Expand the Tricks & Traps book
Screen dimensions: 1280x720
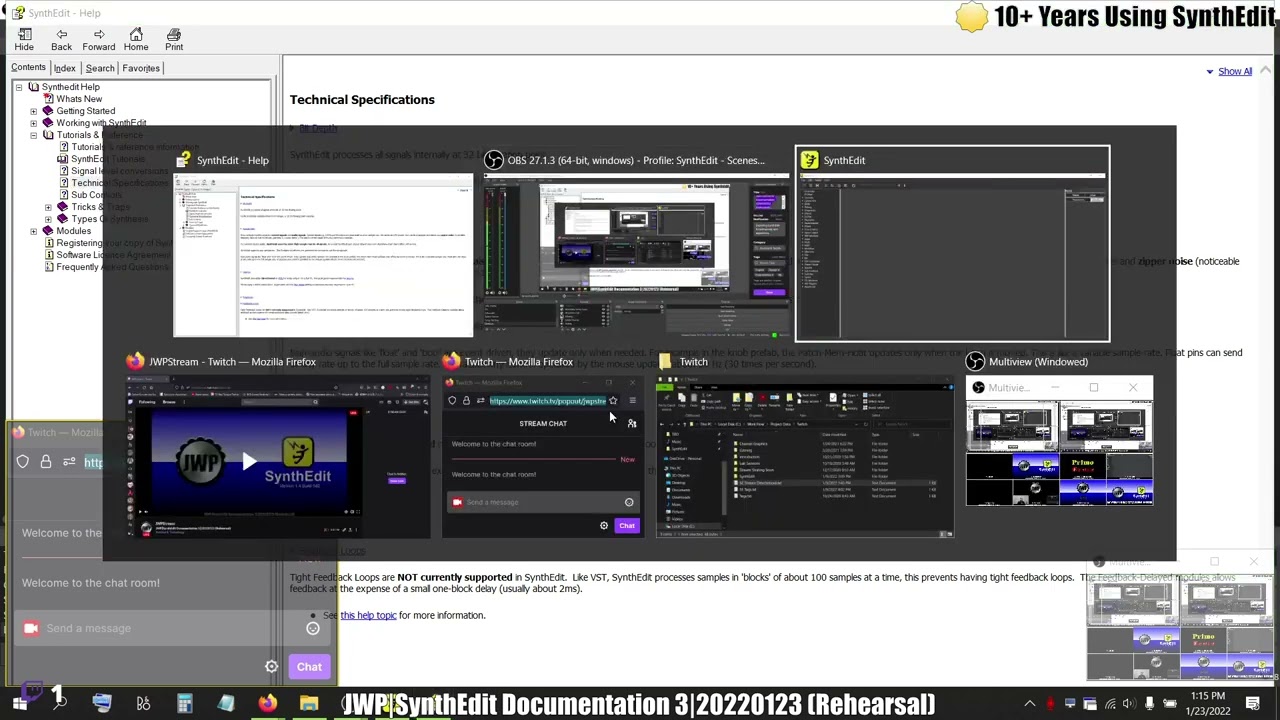tap(48, 207)
